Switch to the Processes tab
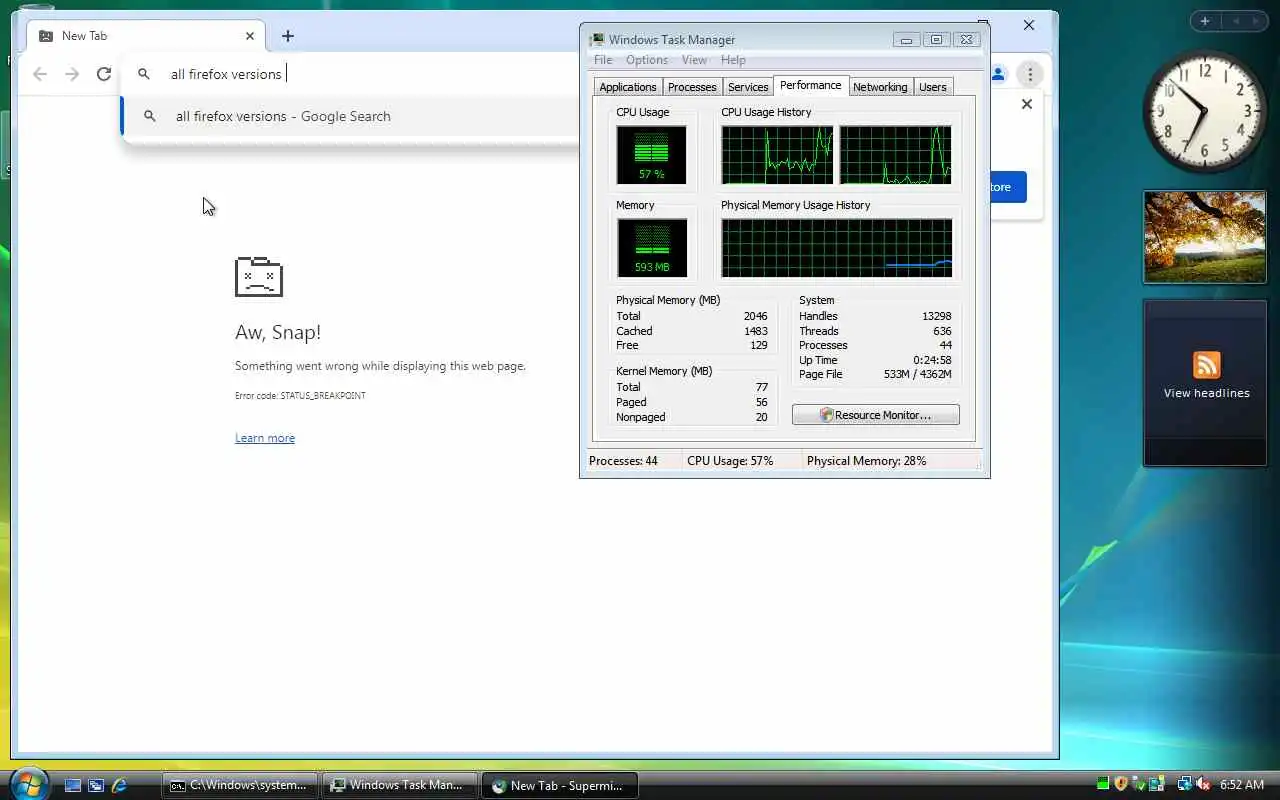Image resolution: width=1280 pixels, height=800 pixels. tap(692, 87)
